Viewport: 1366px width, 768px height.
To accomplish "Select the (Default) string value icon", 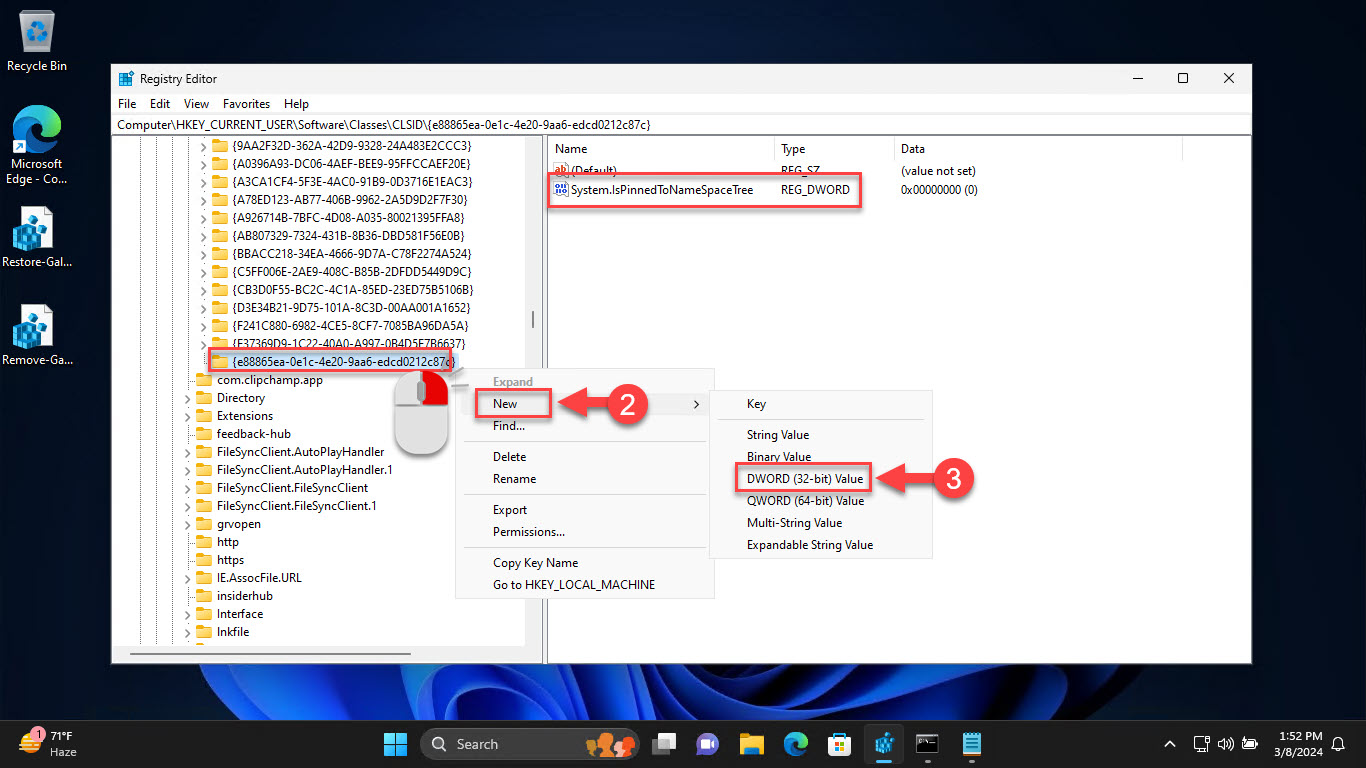I will click(x=561, y=171).
